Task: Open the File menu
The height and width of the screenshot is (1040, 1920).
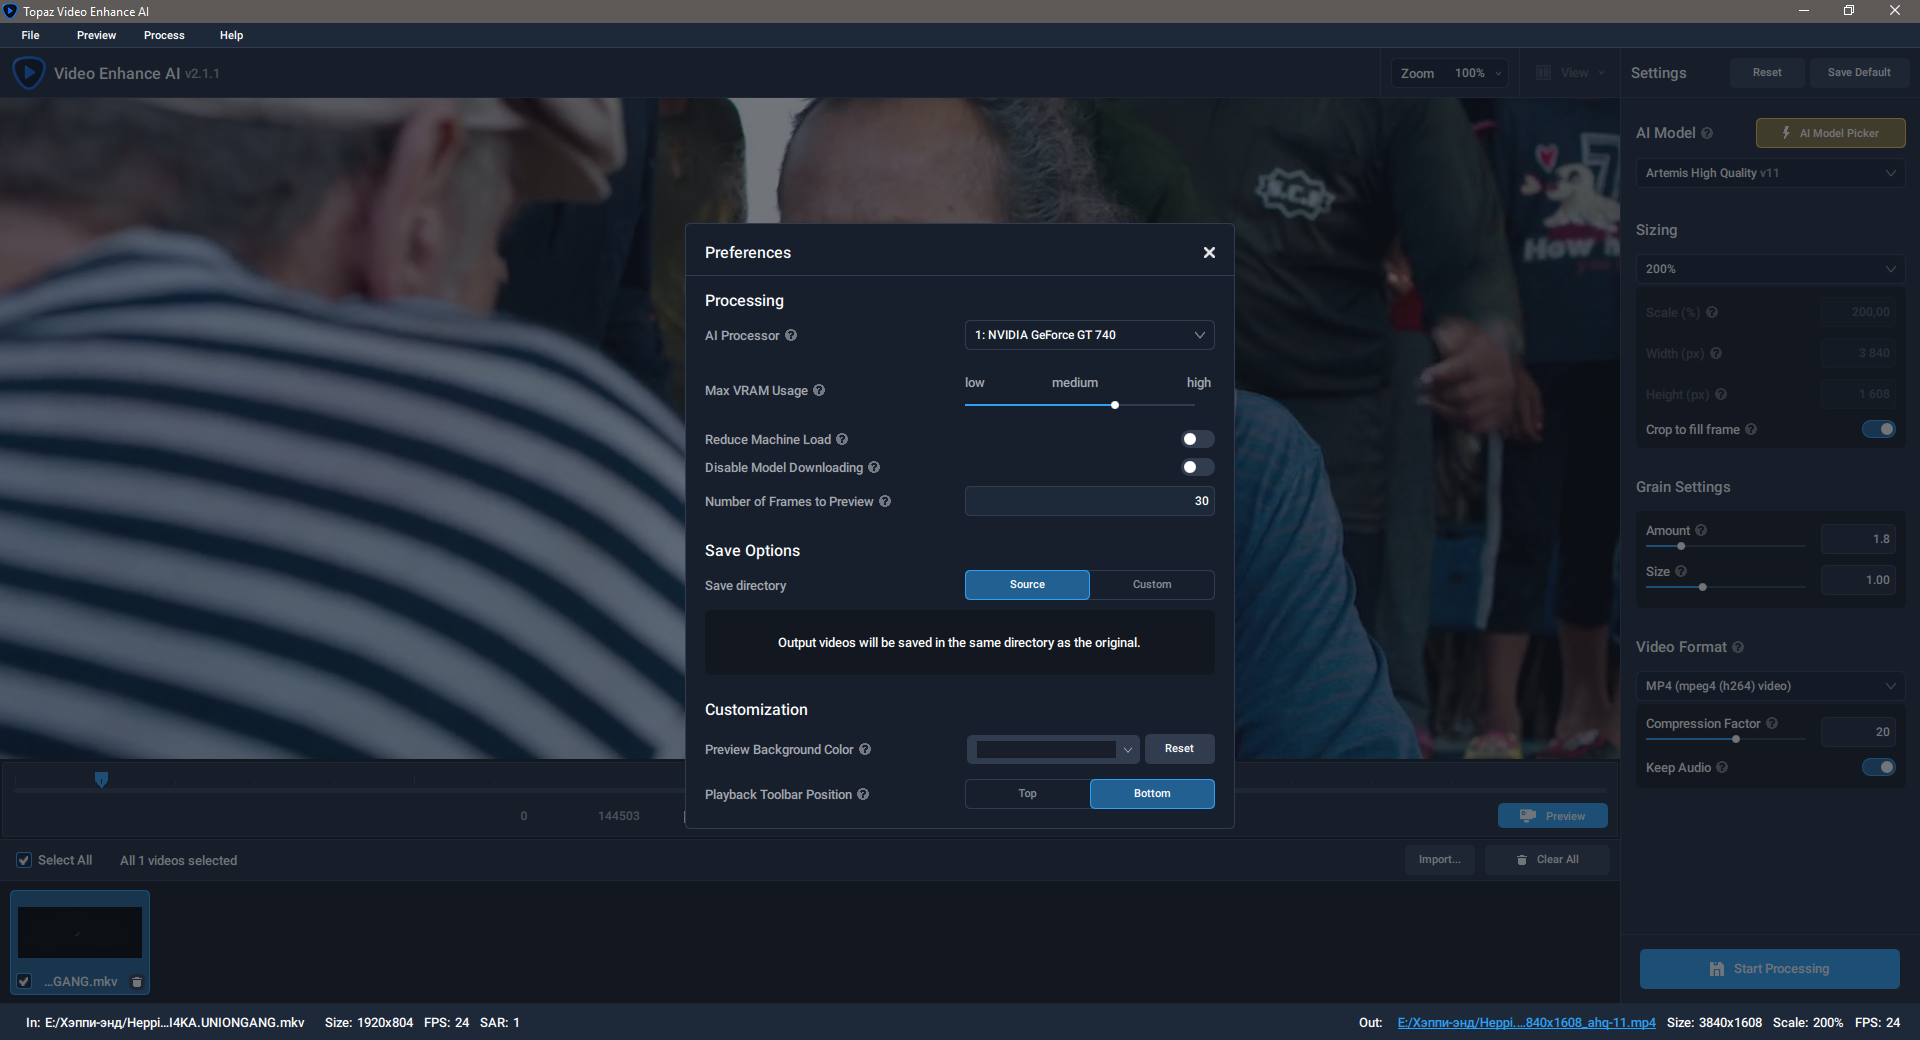Action: point(31,35)
